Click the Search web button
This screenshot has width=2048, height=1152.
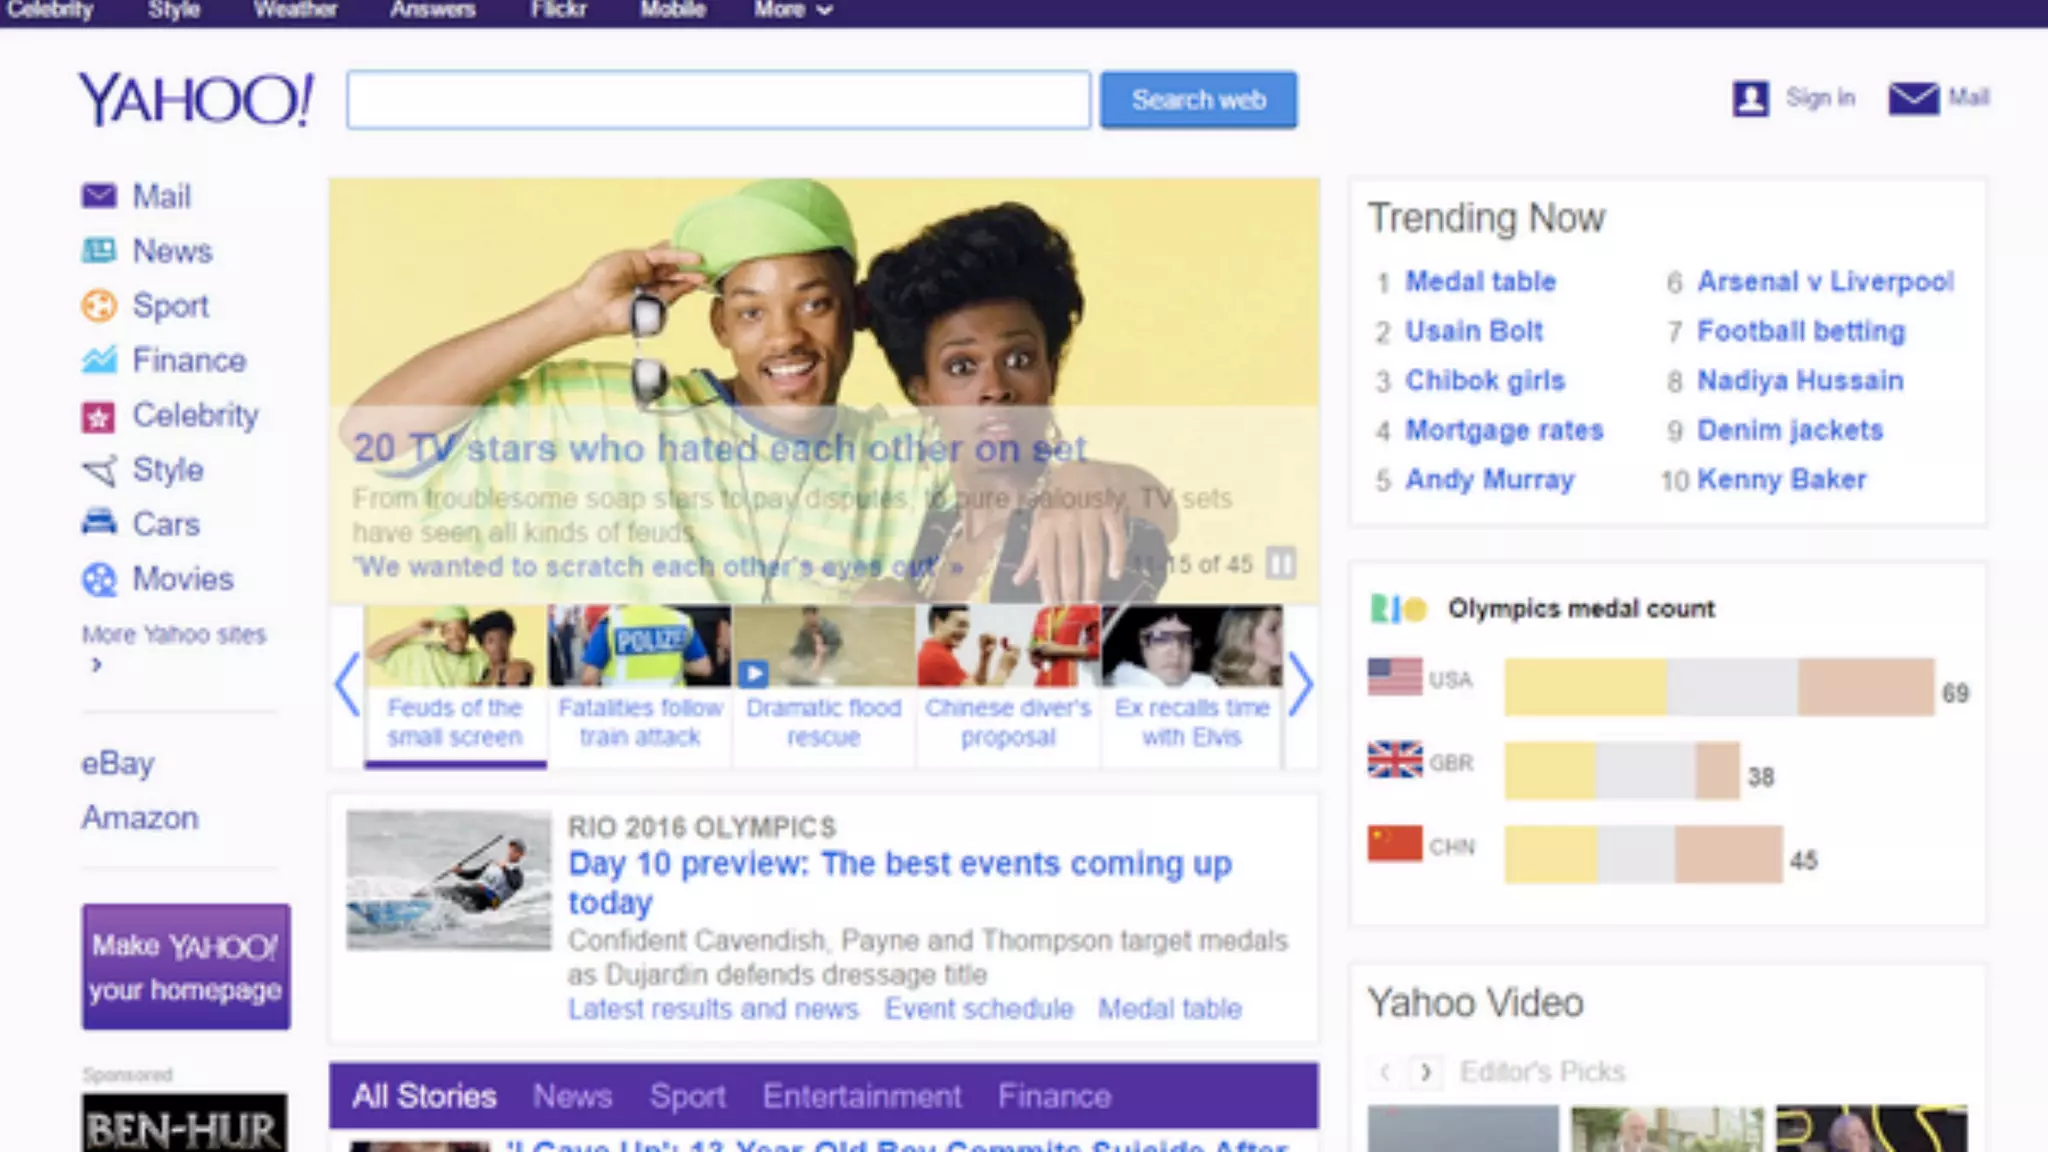[x=1198, y=100]
